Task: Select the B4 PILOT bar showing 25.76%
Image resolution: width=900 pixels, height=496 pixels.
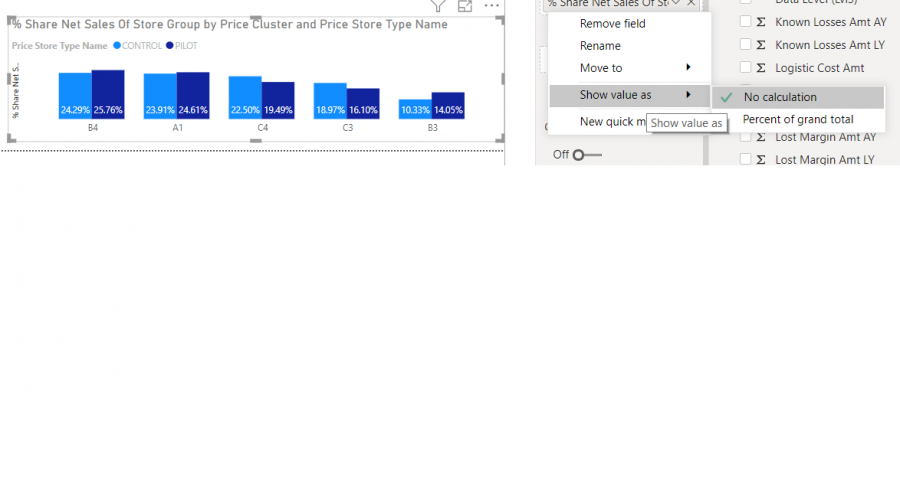Action: (108, 95)
